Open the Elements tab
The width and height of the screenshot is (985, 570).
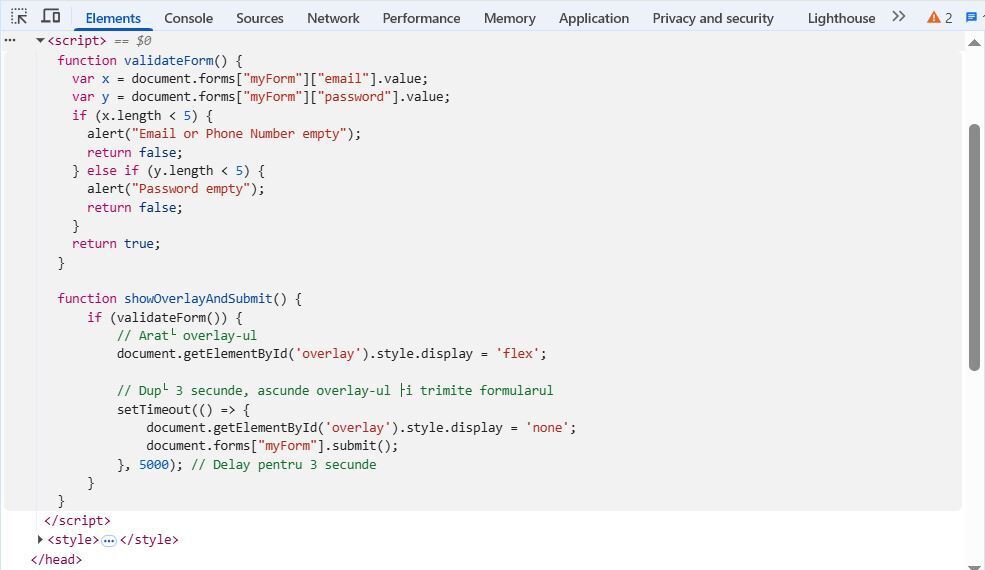coord(113,18)
